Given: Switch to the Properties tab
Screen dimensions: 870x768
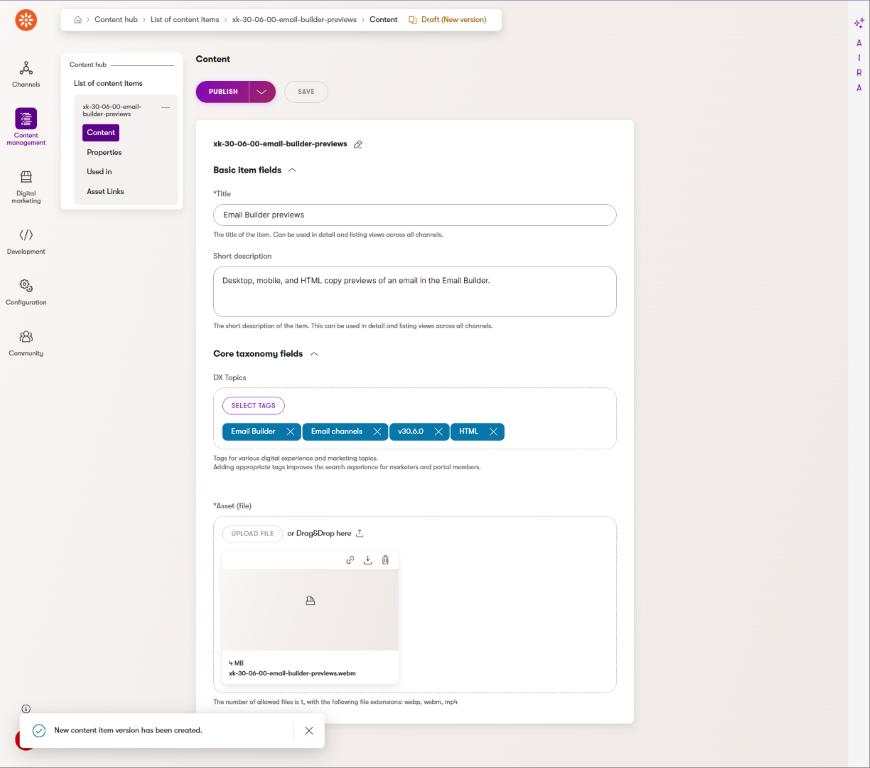Looking at the screenshot, I should [x=104, y=152].
